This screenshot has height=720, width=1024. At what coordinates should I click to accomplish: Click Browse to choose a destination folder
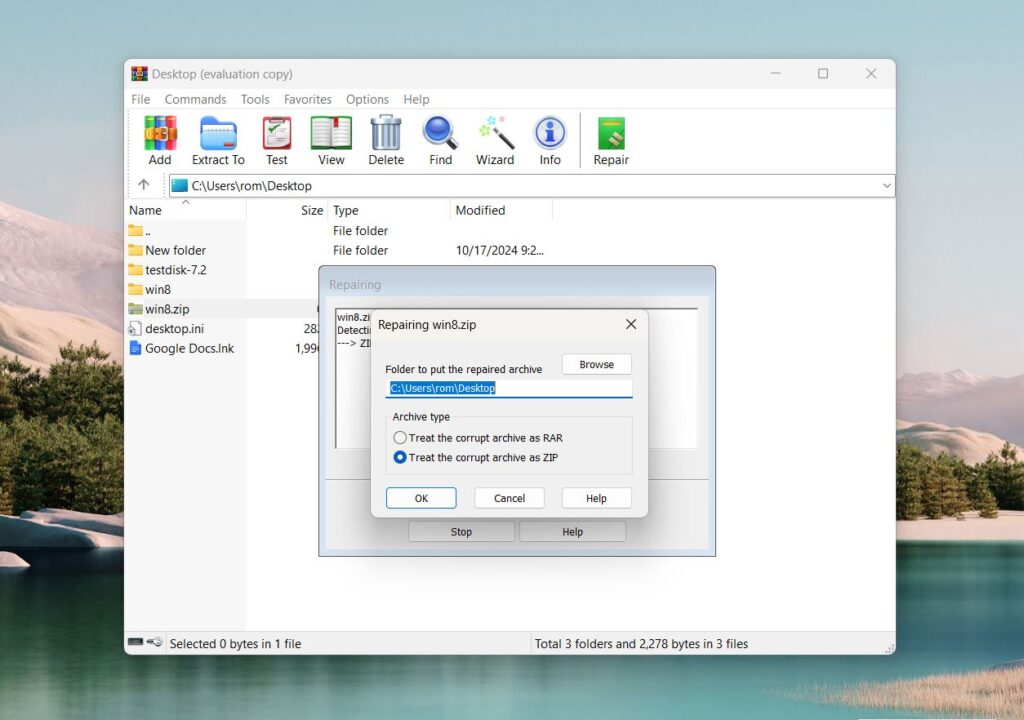(x=596, y=364)
